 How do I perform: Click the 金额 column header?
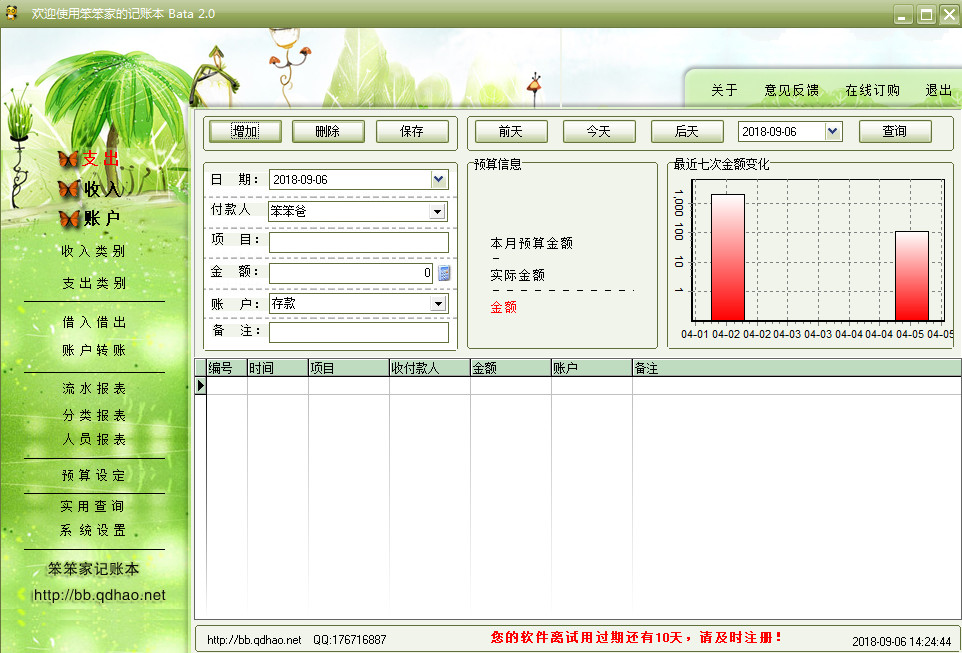[x=510, y=368]
